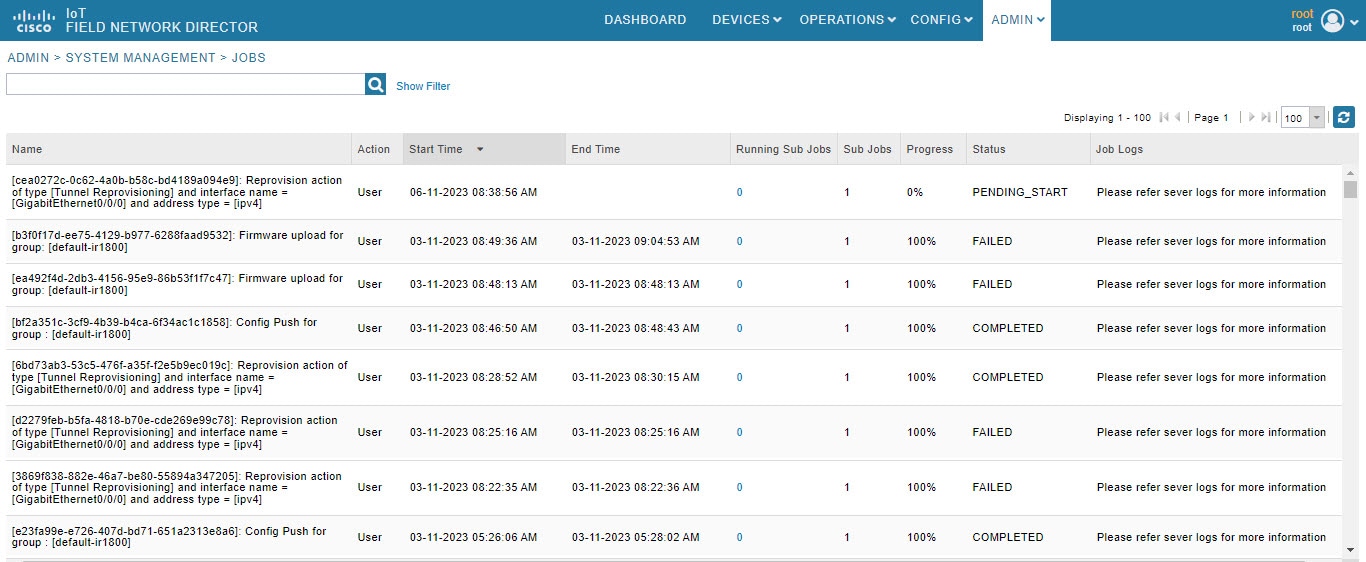Sort by Sub Jobs column header
This screenshot has height=562, width=1366.
[868, 149]
